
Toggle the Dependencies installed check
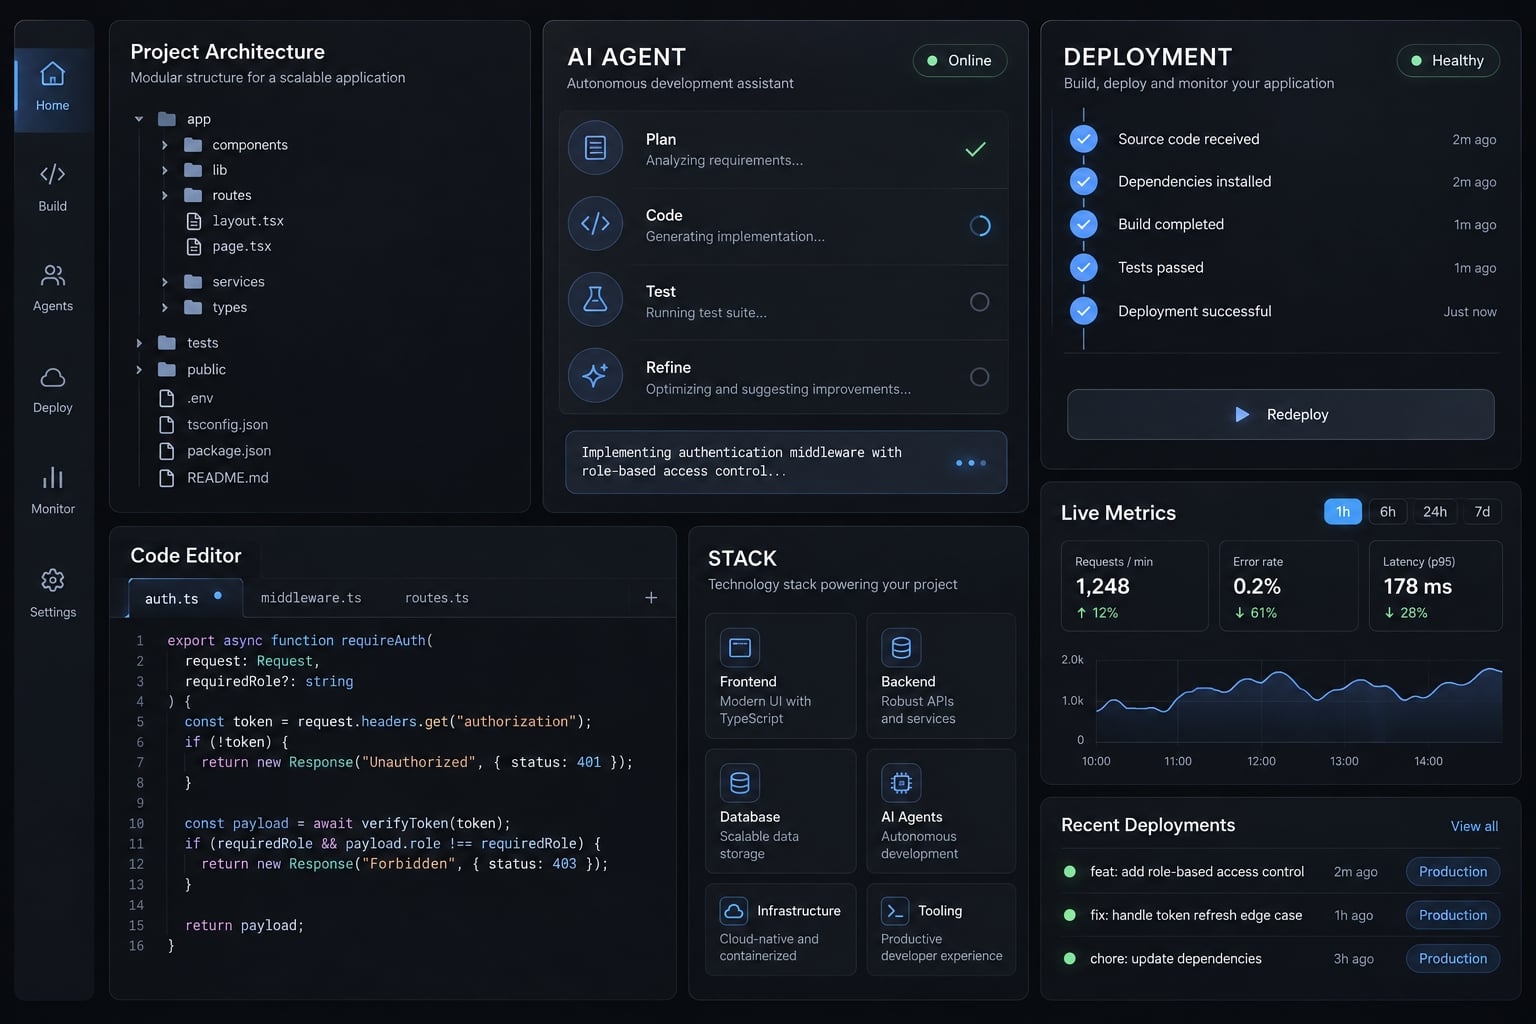pos(1084,181)
